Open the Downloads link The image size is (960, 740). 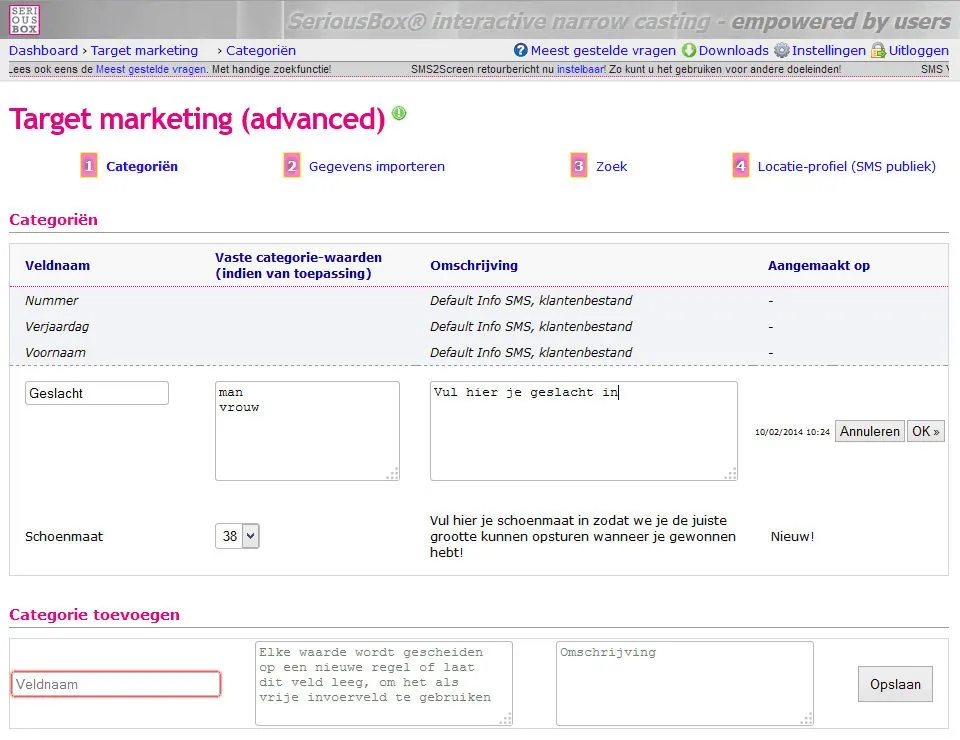point(733,50)
